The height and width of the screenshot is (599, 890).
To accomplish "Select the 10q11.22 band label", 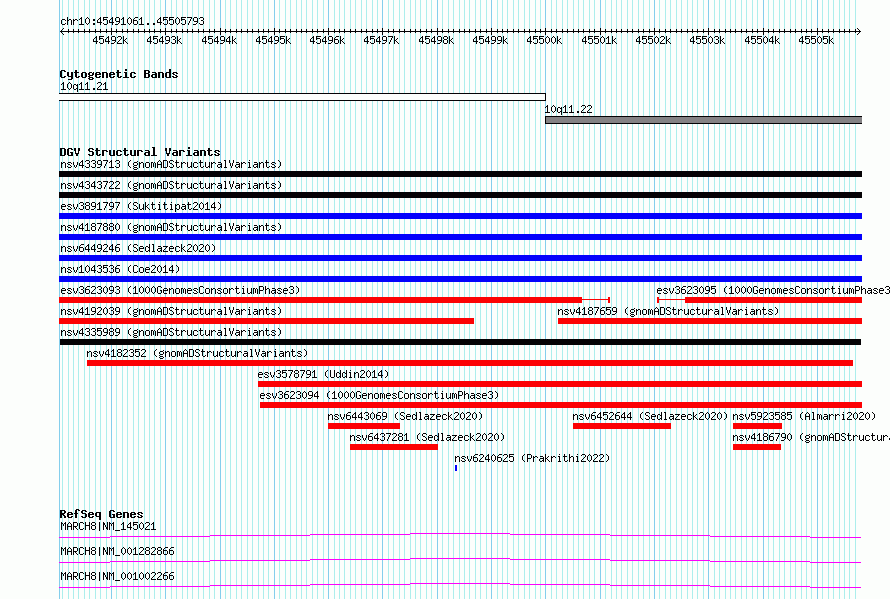I will coord(568,110).
